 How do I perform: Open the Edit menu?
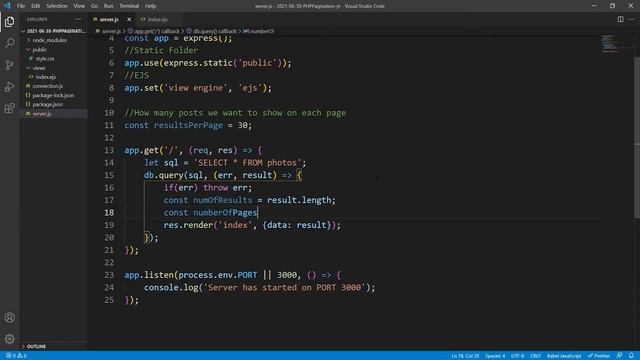(x=36, y=6)
